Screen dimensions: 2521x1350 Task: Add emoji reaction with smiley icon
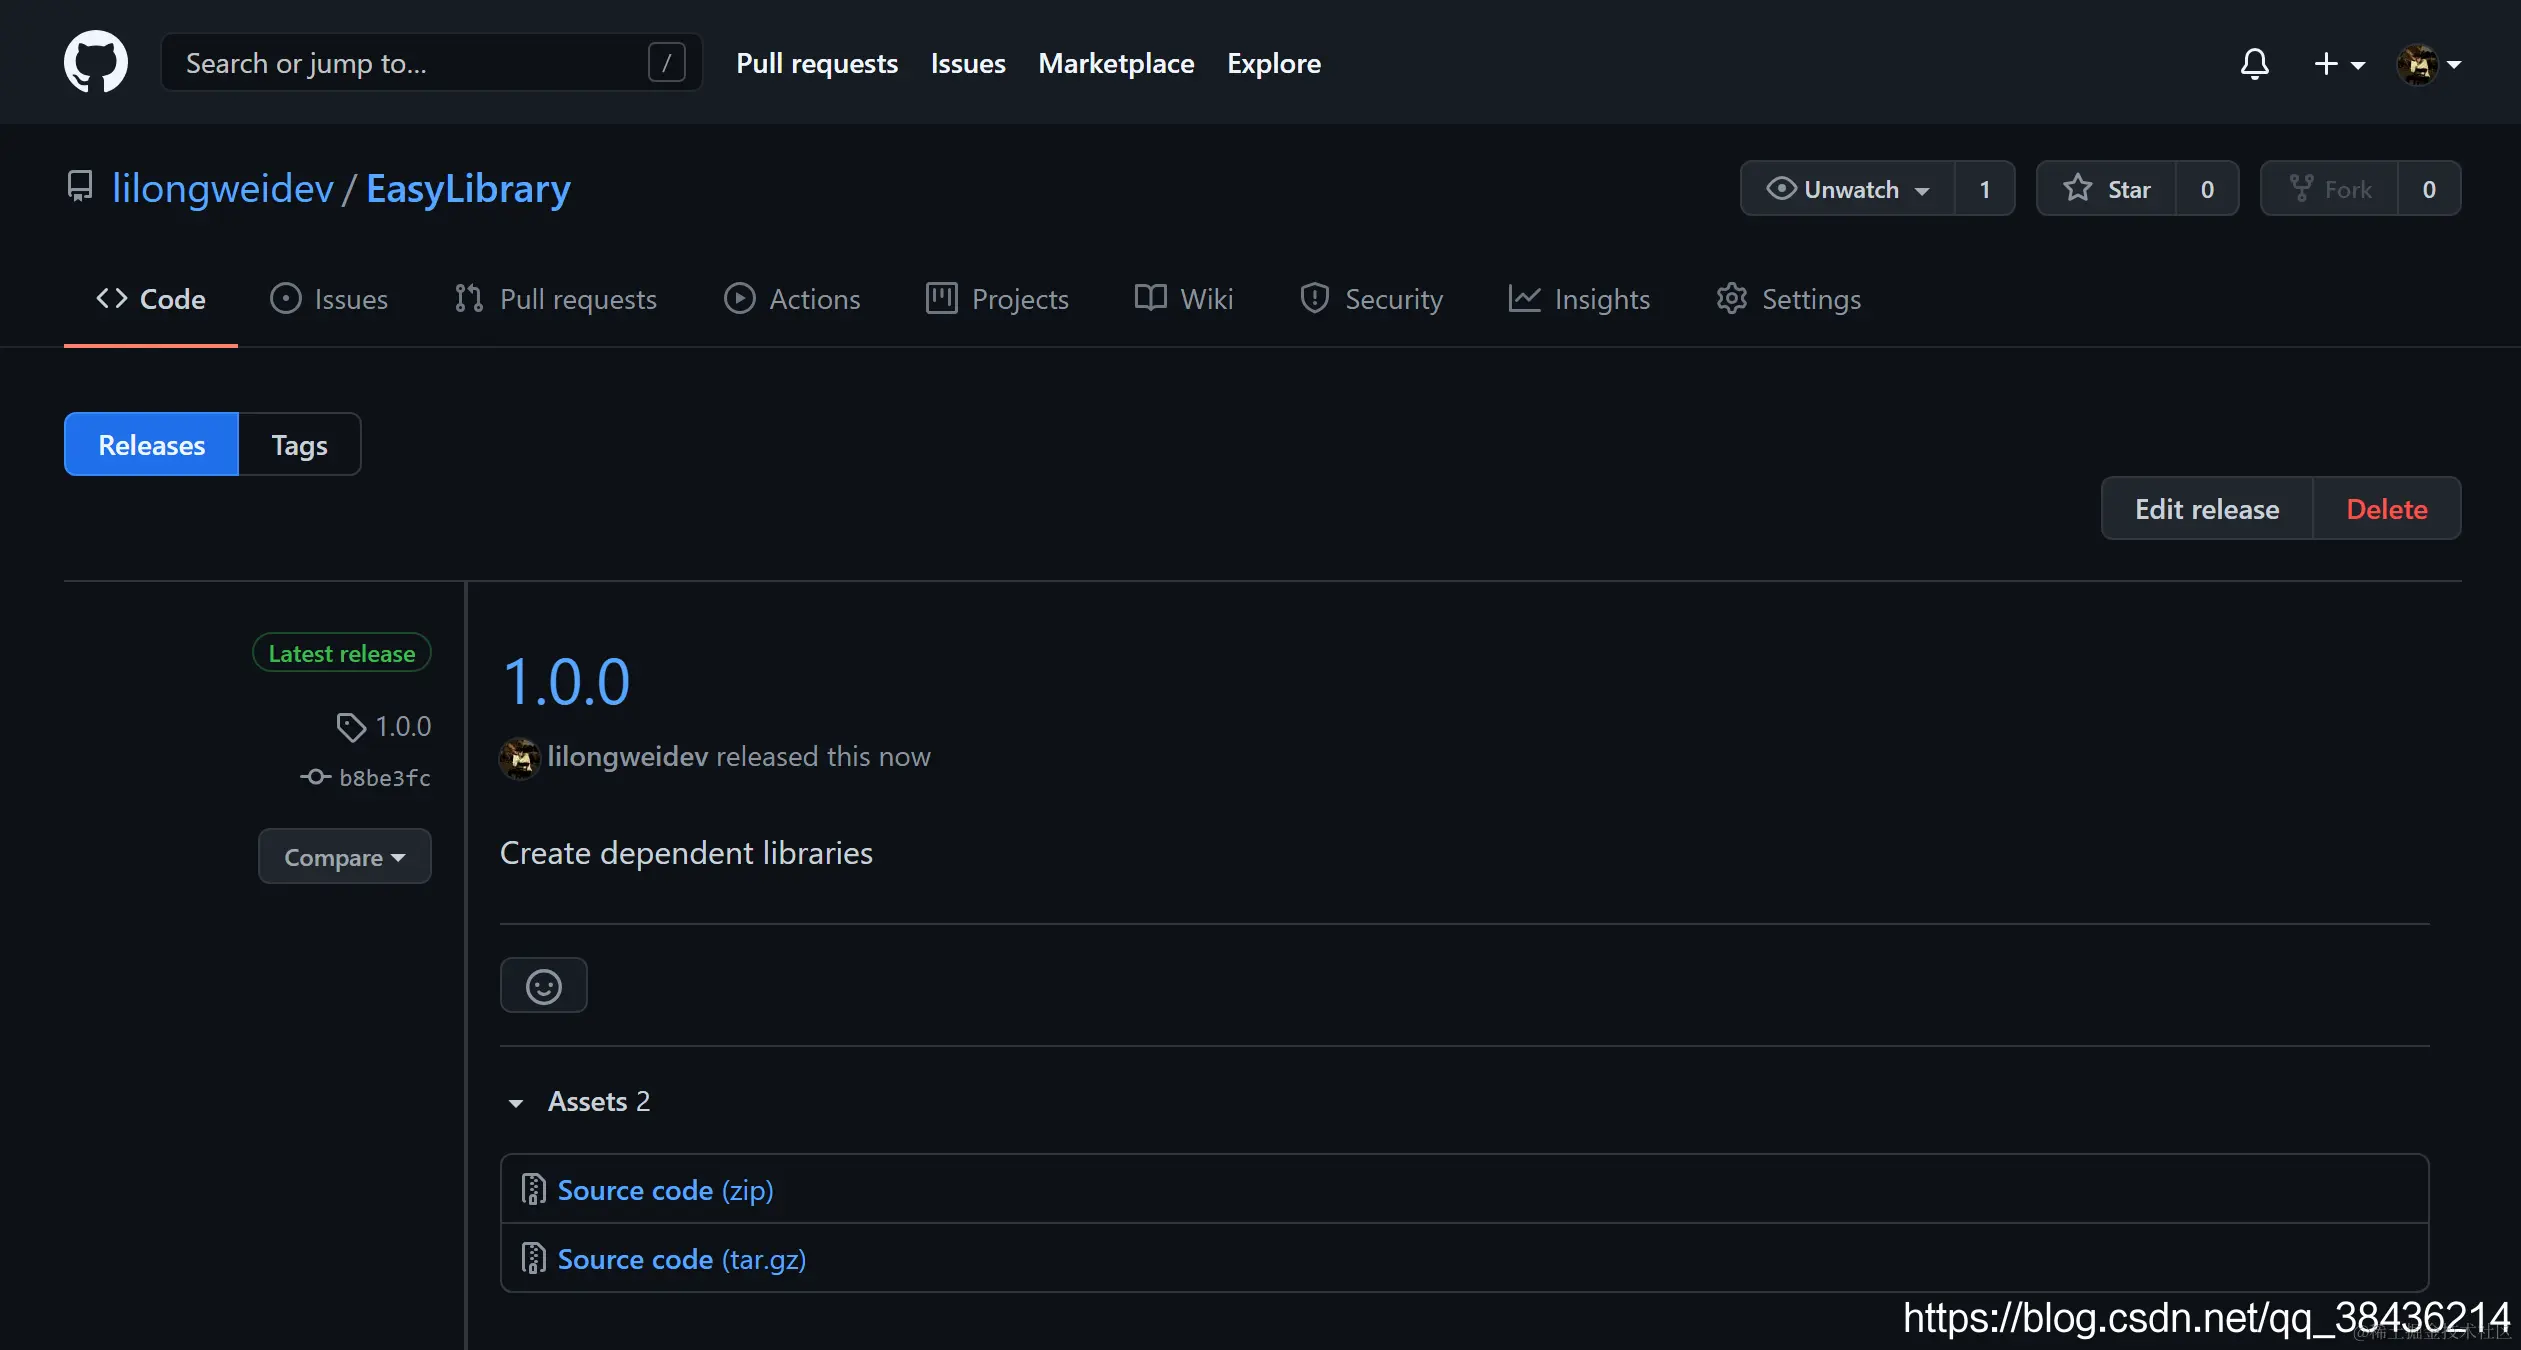(543, 986)
